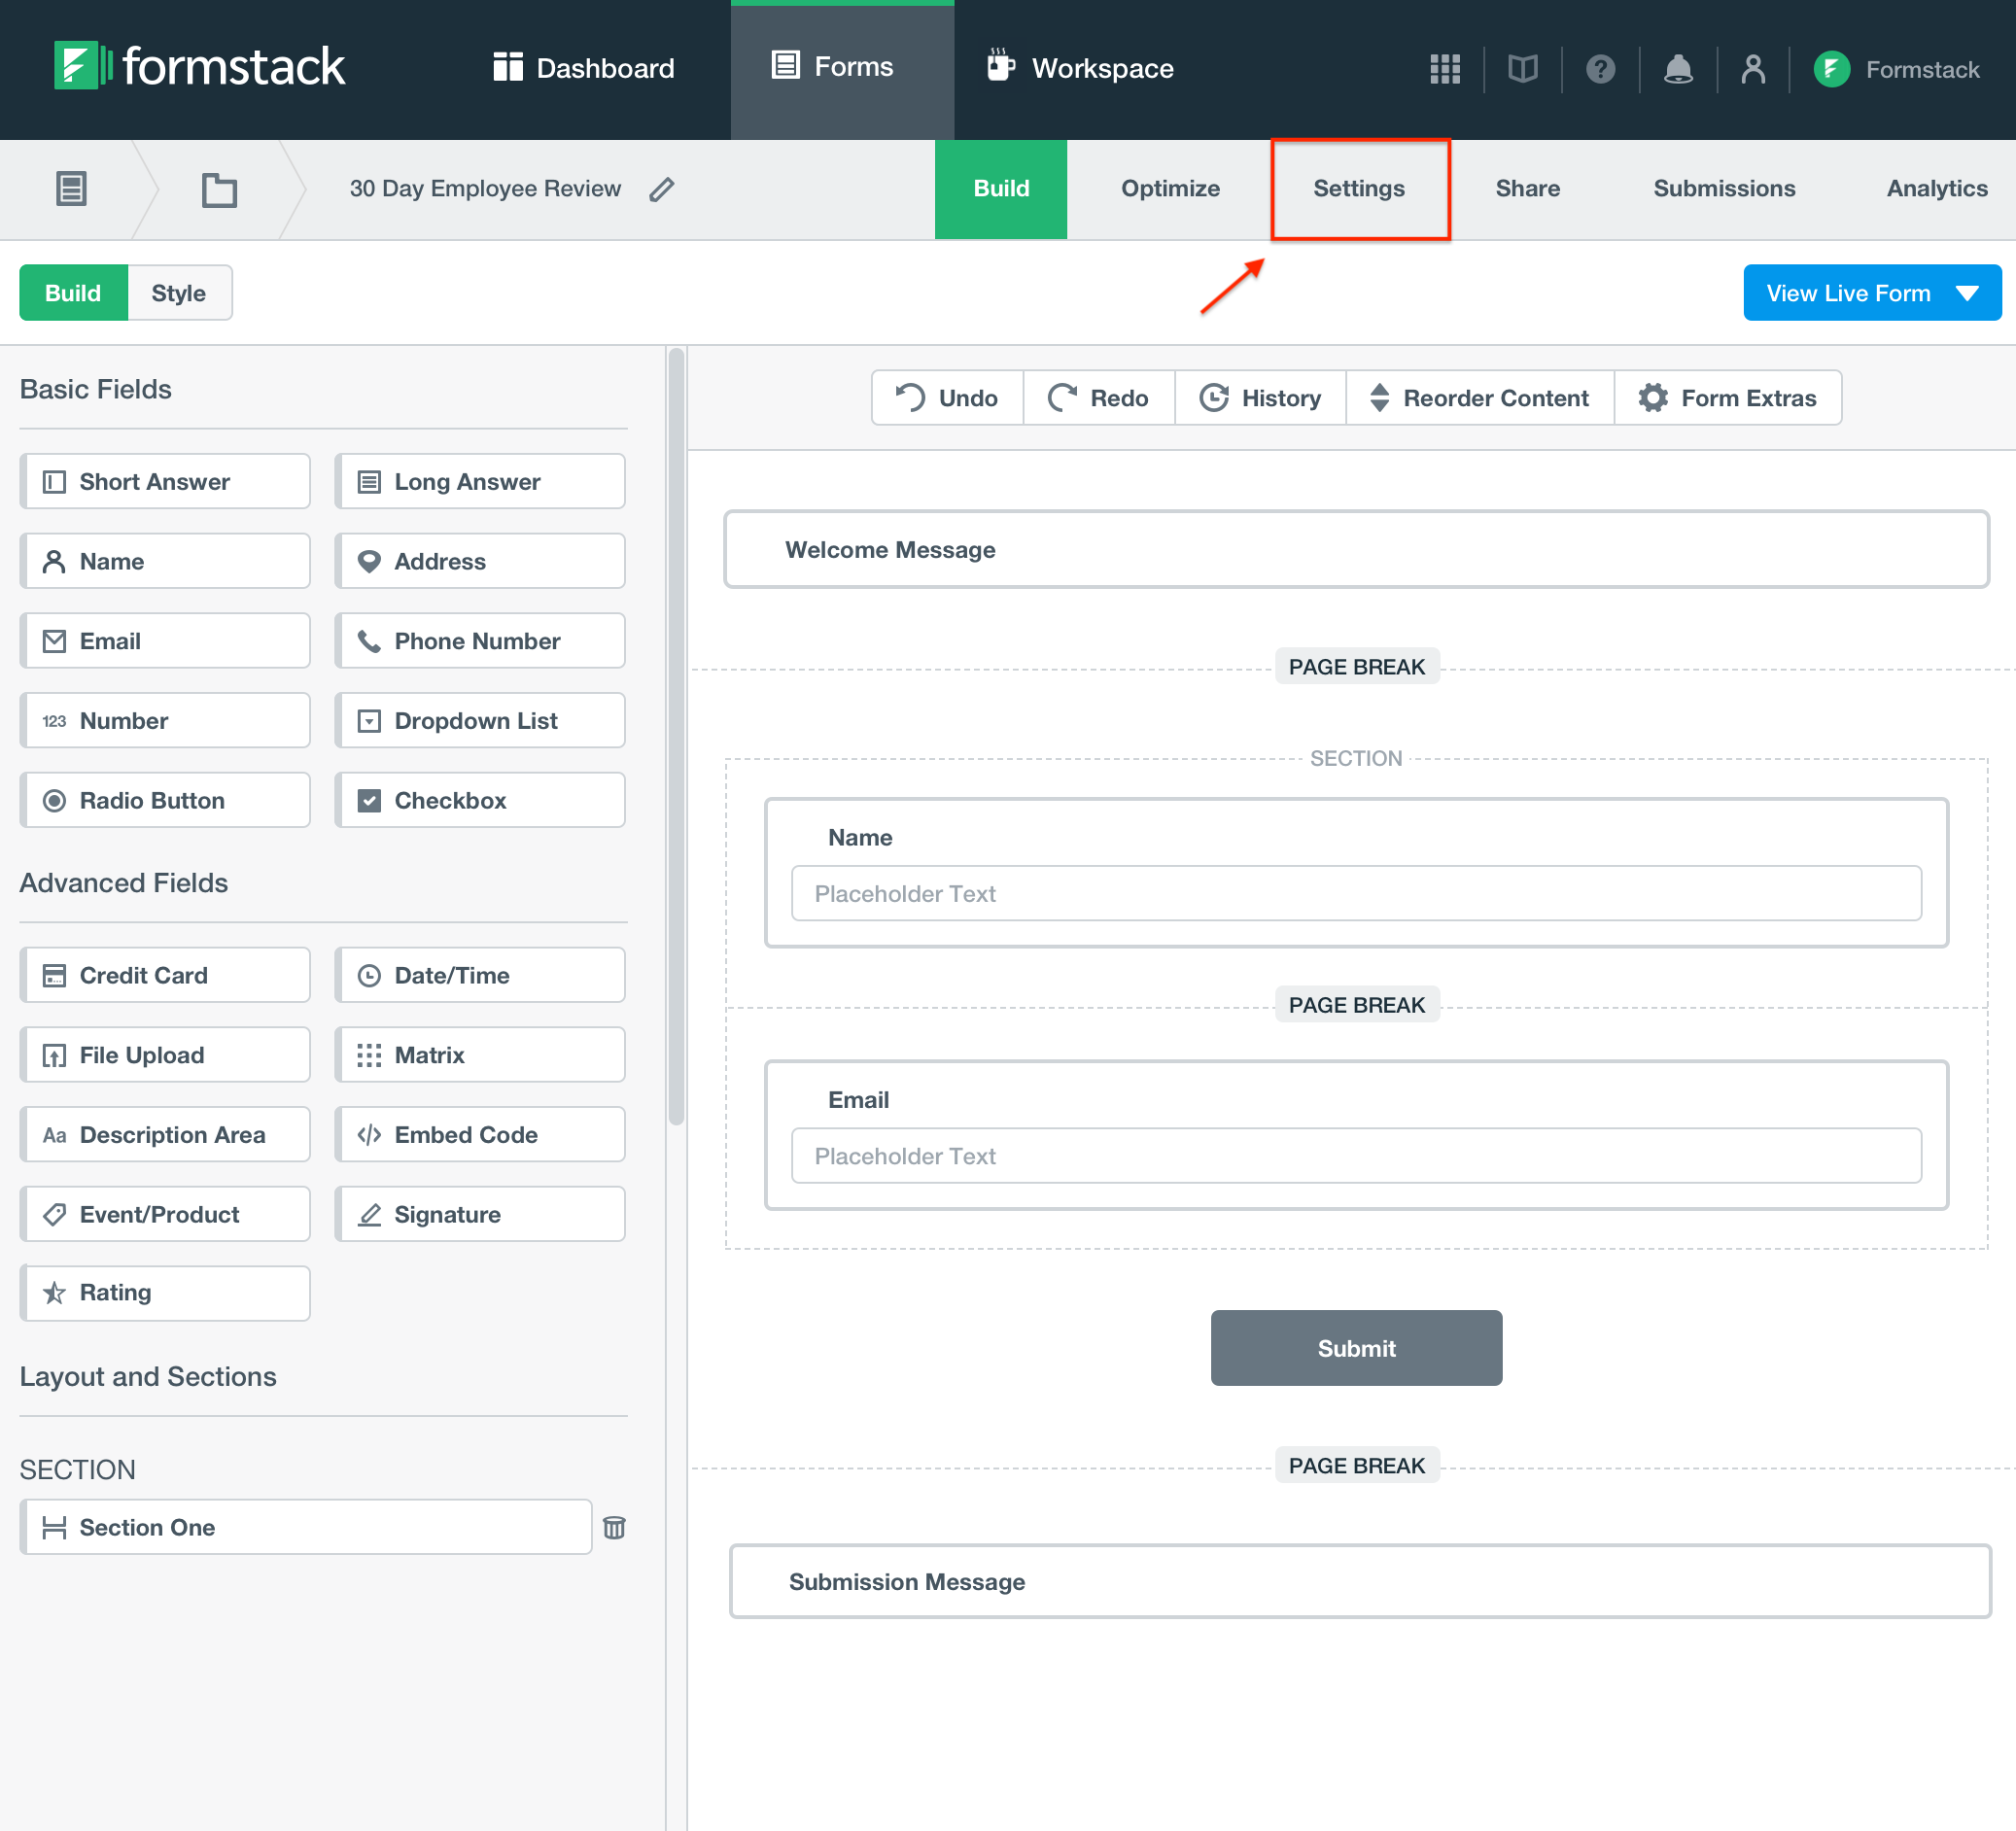Add a Radio Button field

tap(165, 800)
